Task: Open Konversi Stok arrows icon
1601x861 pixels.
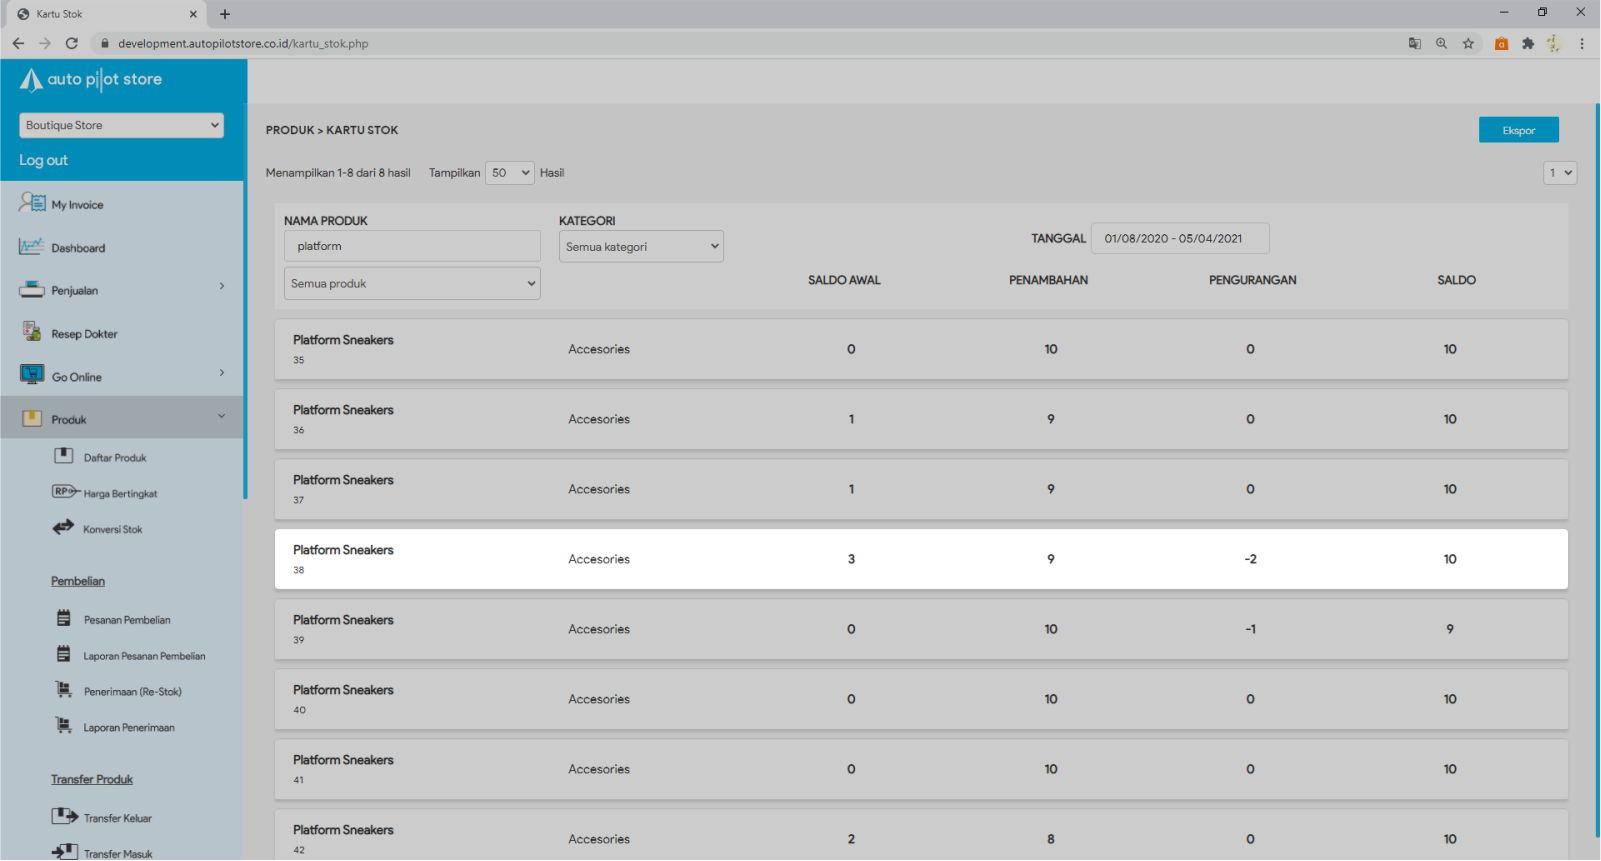Action: point(63,527)
